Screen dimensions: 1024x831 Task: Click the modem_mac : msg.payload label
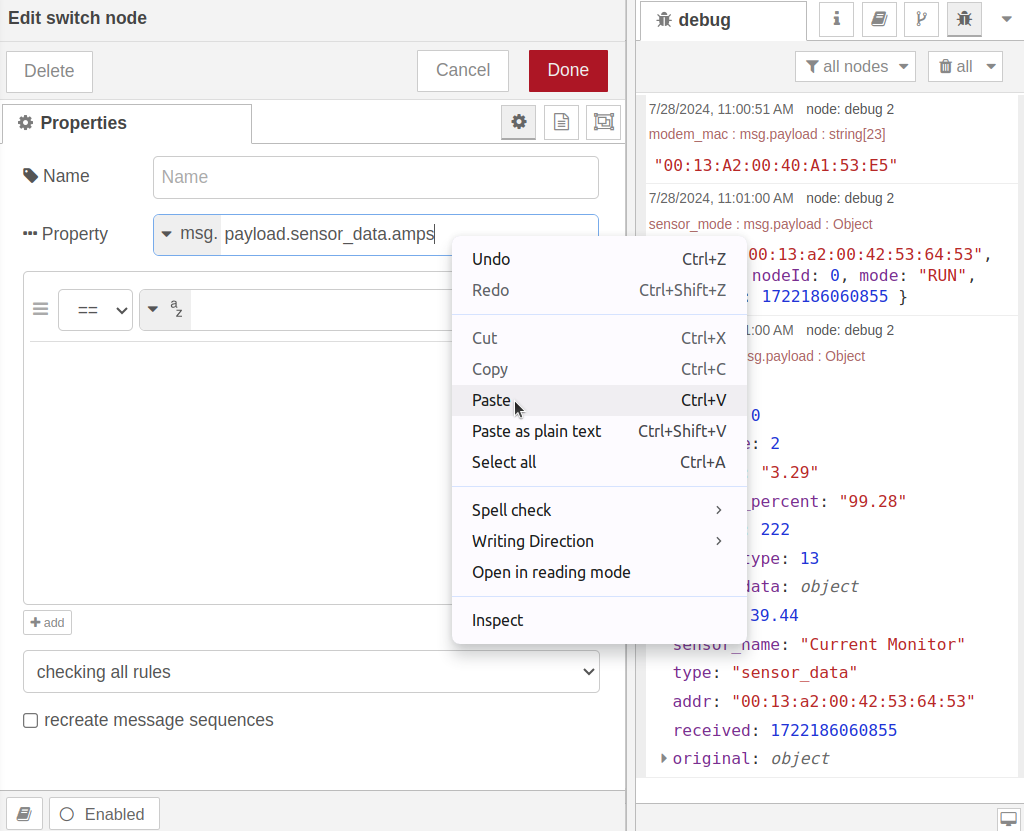tap(767, 134)
